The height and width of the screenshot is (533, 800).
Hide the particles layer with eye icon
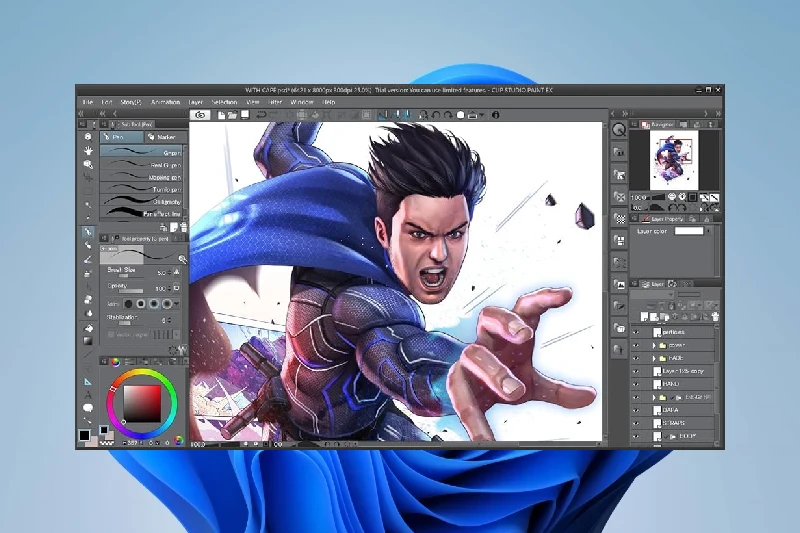pyautogui.click(x=635, y=331)
